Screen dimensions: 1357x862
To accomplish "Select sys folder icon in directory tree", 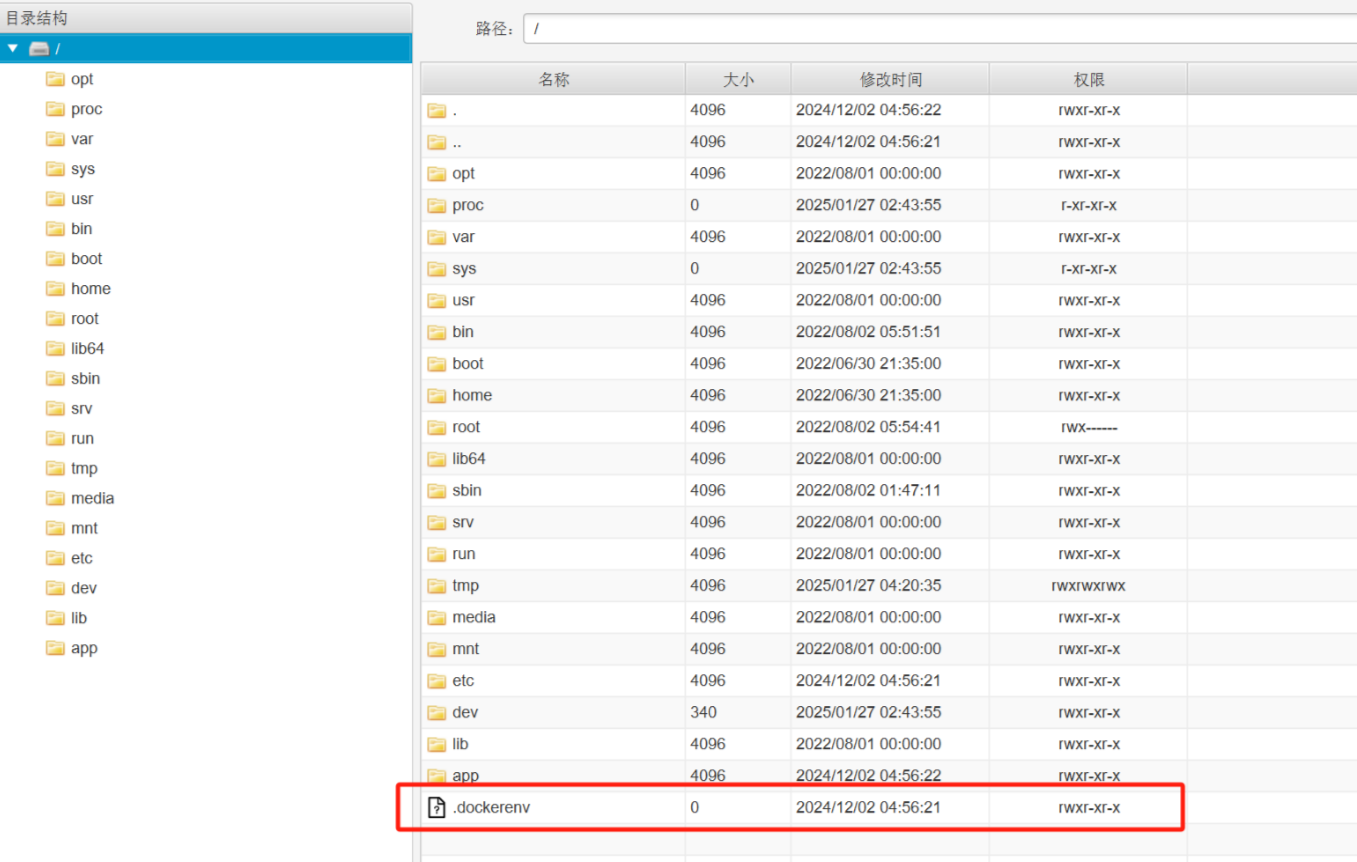I will coord(55,169).
